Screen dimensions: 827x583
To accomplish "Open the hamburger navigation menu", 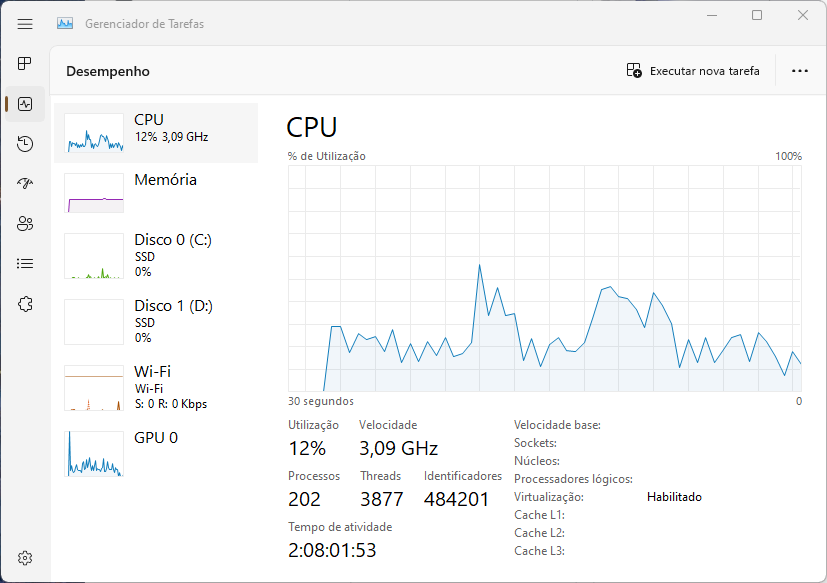I will pyautogui.click(x=25, y=24).
